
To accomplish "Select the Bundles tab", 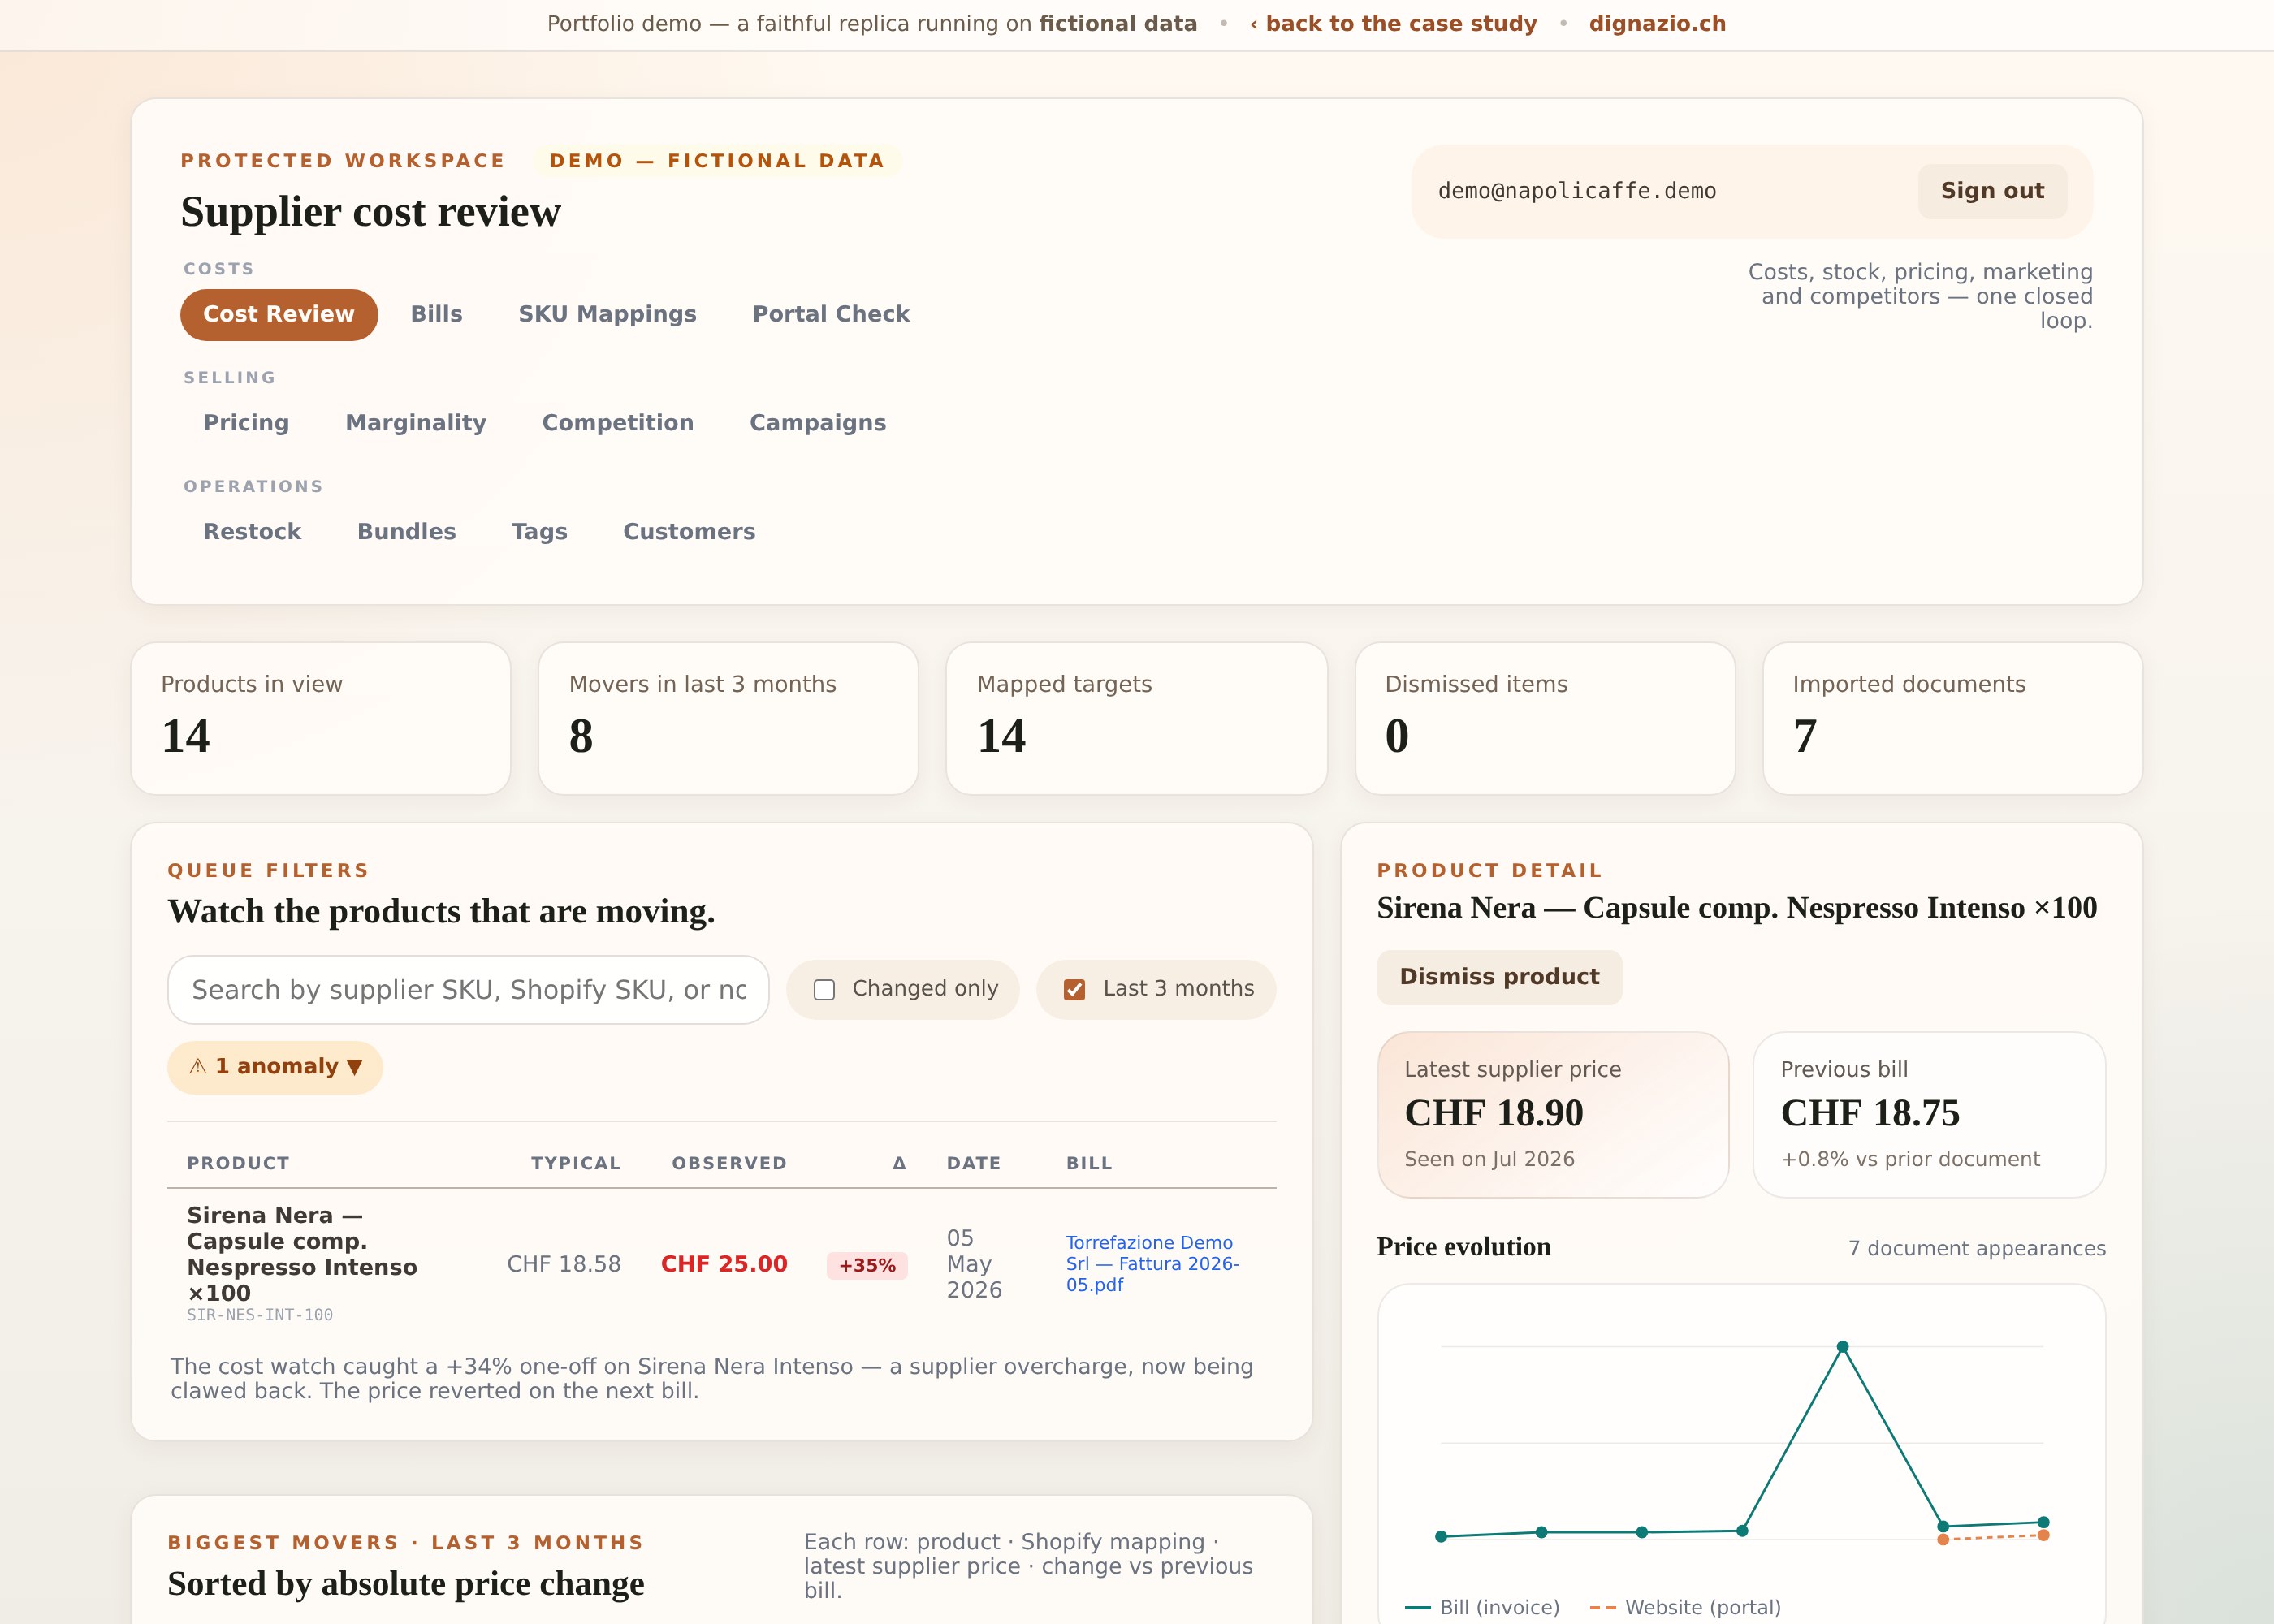I will [406, 532].
